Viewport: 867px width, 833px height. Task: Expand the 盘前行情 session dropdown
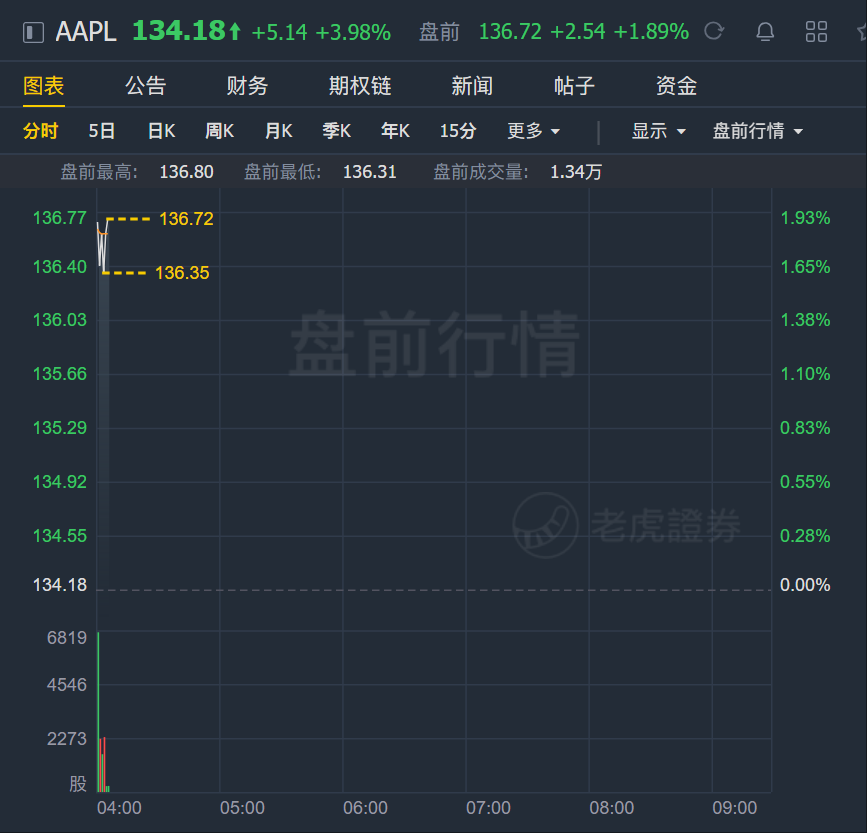point(758,131)
